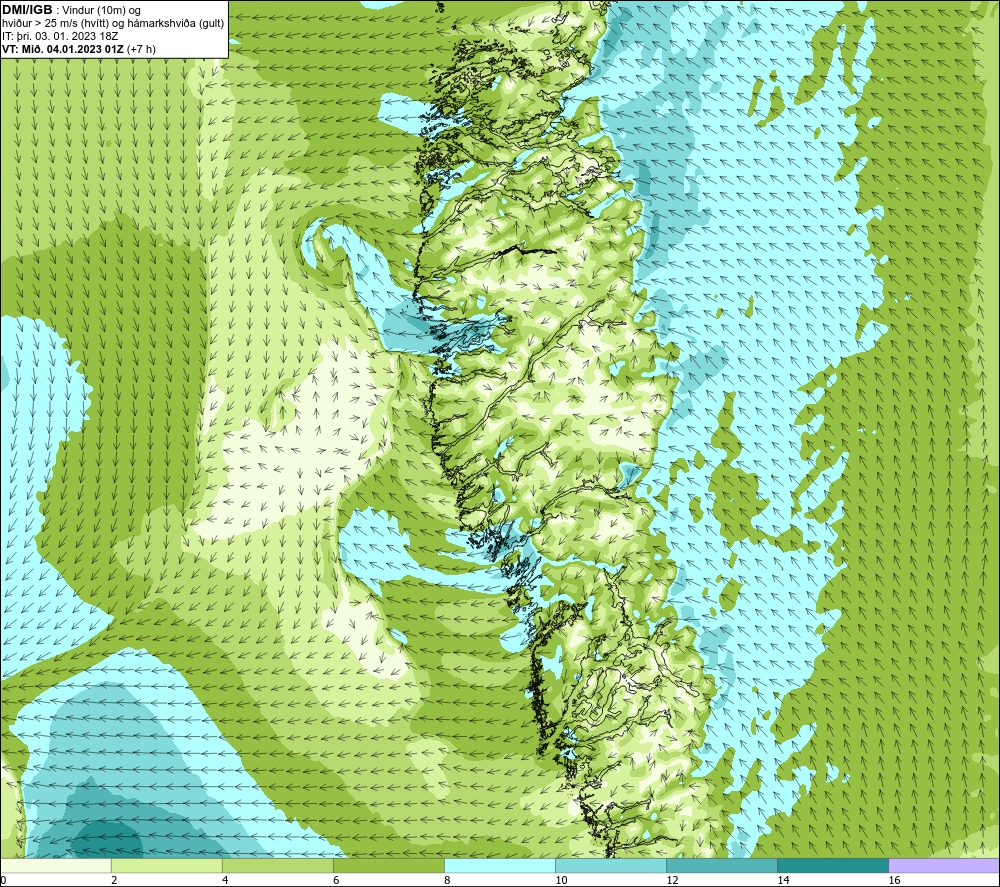The width and height of the screenshot is (1000, 887).
Task: Click the "IT: þri. 03. 01. 2023 18Z" line
Action: [60, 36]
